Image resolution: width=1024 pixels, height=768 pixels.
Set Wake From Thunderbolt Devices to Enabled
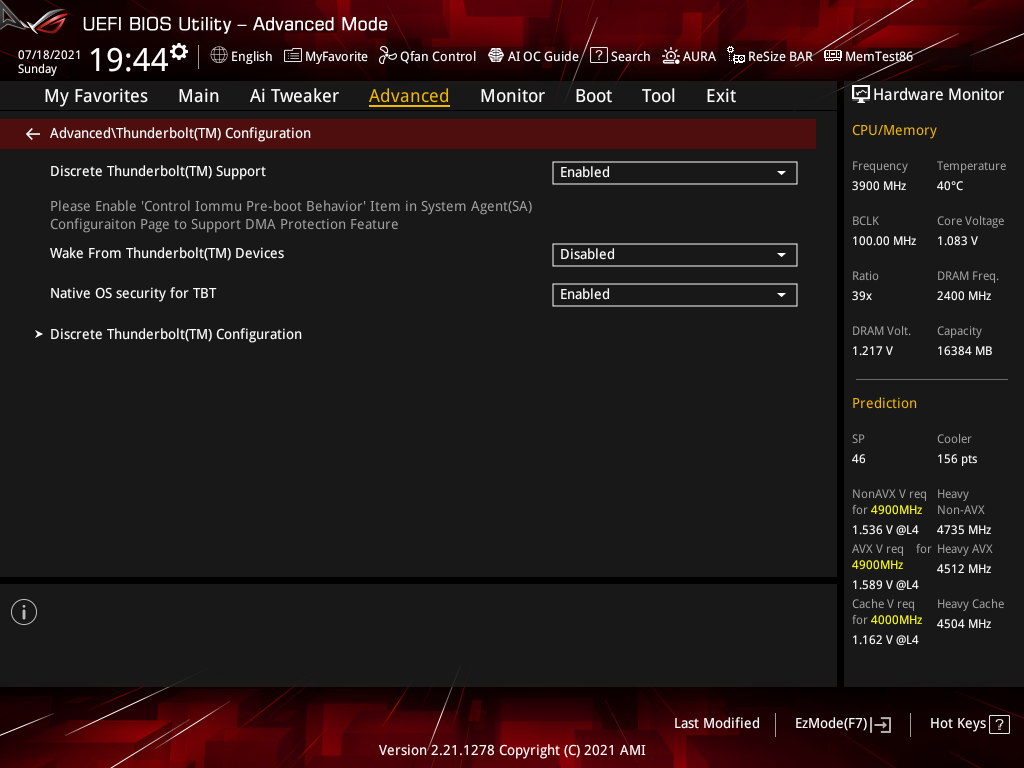(674, 254)
